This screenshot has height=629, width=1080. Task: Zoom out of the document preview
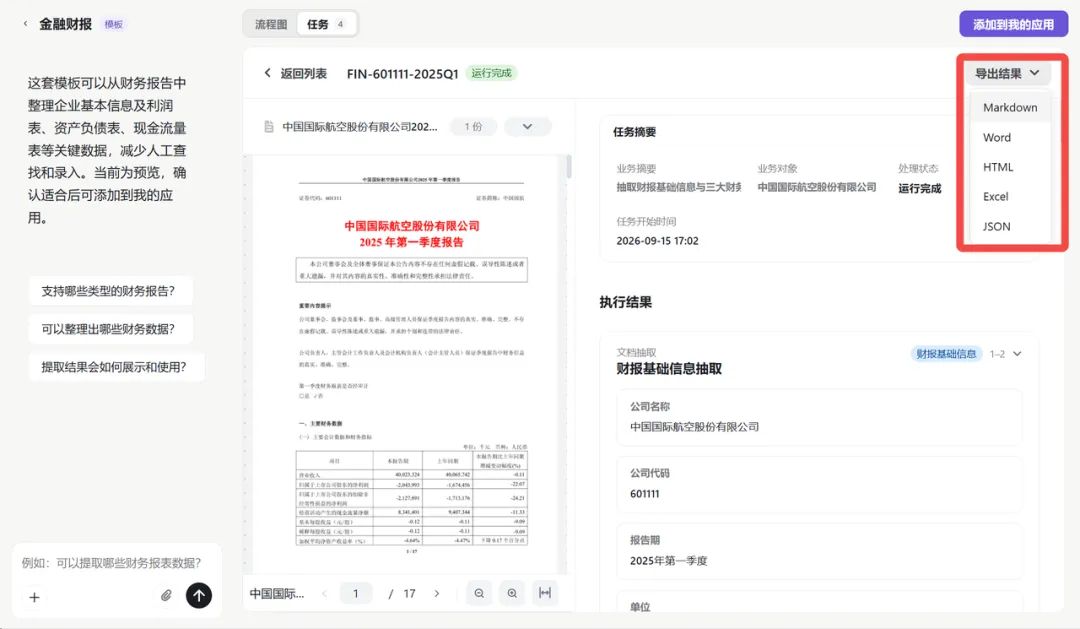point(479,593)
